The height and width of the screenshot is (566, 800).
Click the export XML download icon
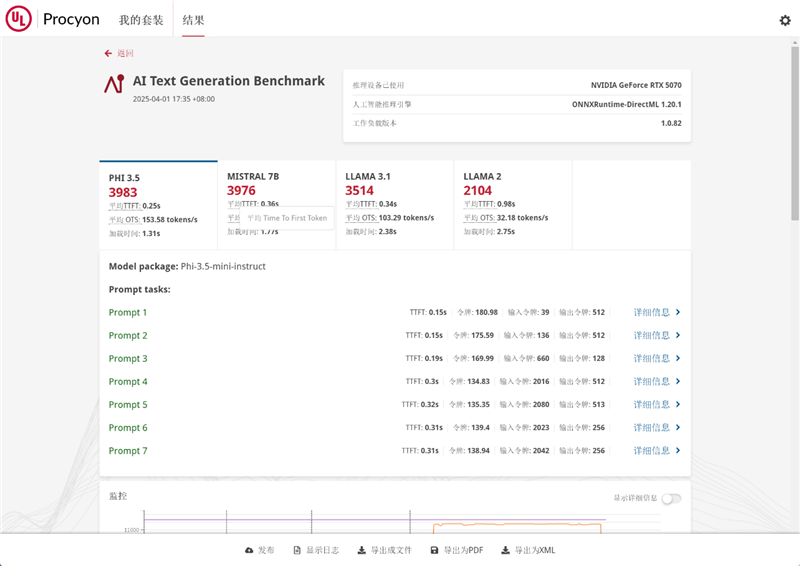[505, 550]
